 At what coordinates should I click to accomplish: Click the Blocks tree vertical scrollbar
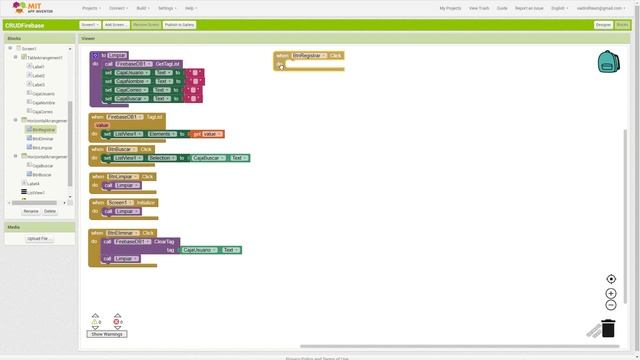[70, 143]
